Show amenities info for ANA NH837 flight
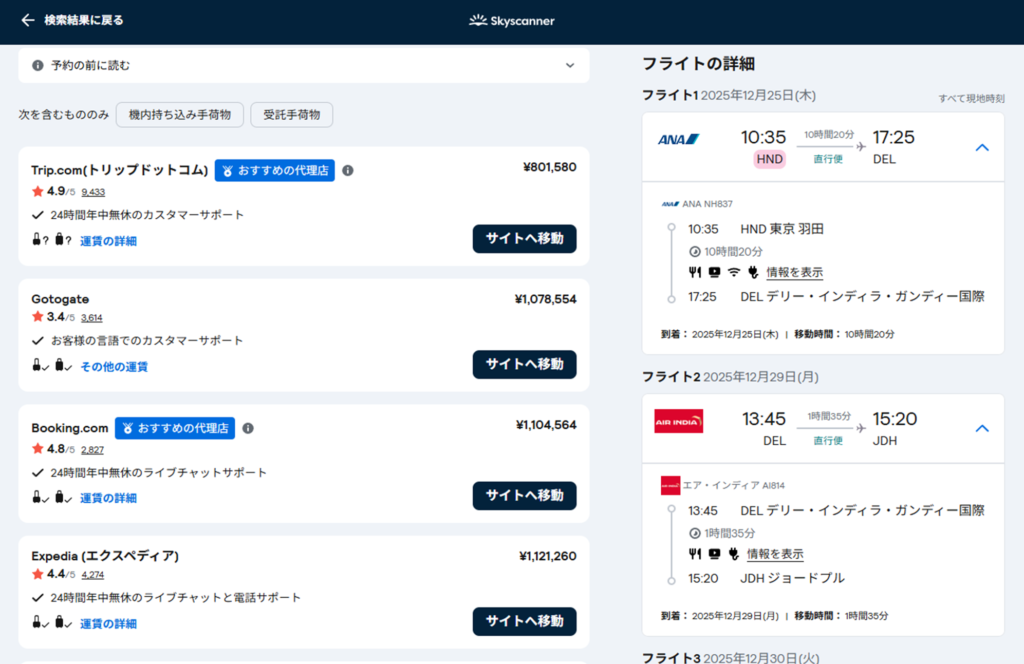 tap(794, 272)
